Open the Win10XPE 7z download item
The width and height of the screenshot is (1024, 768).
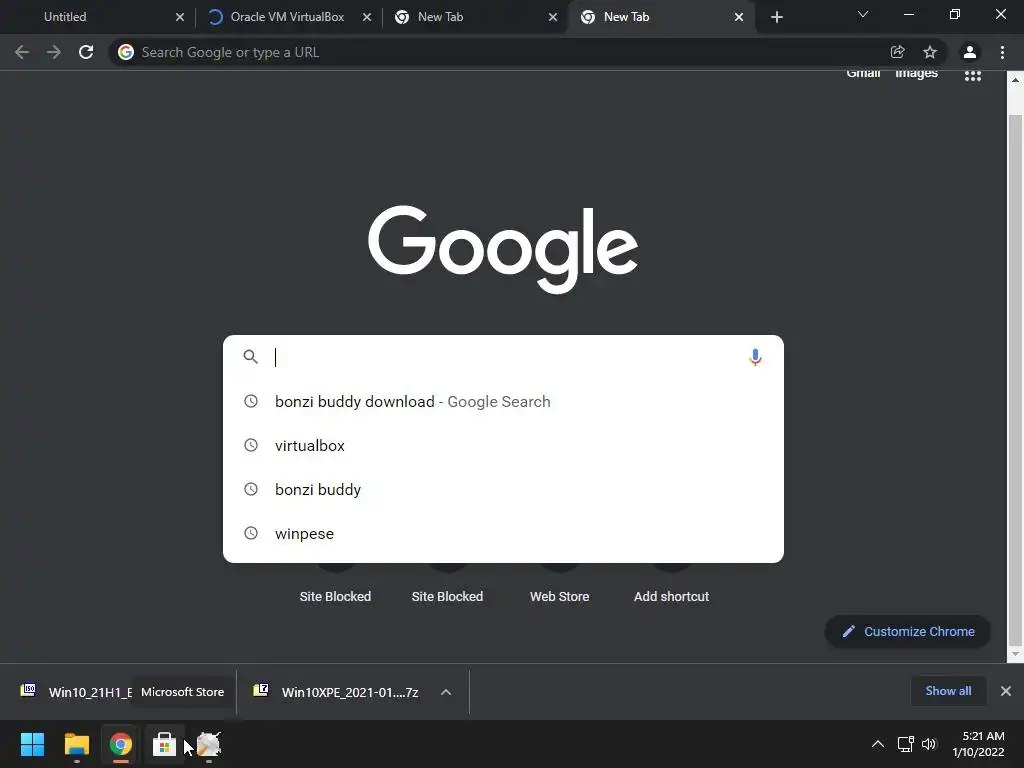coord(336,692)
